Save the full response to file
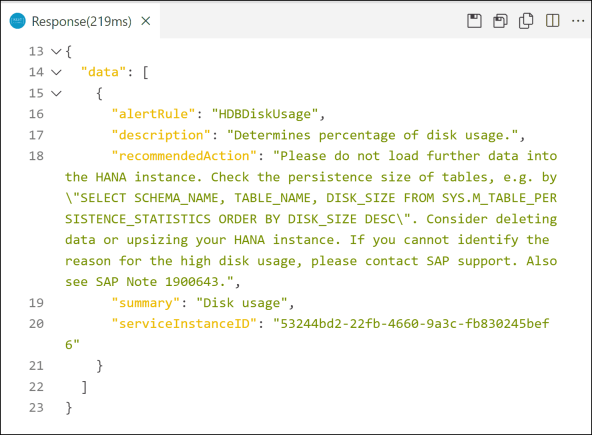The image size is (592, 435). [x=474, y=21]
